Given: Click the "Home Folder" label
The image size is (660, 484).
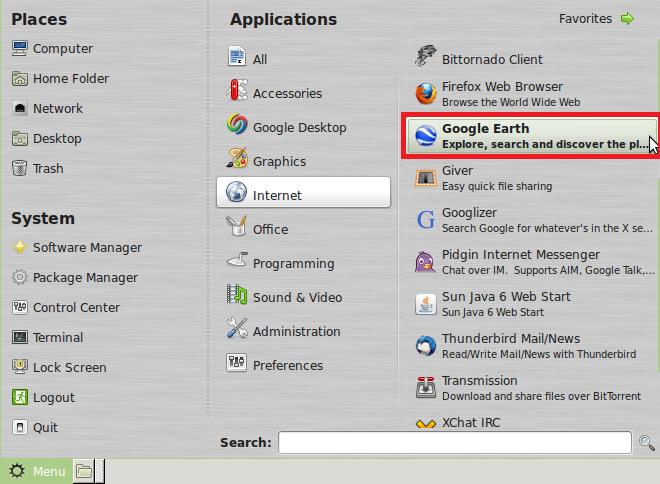Looking at the screenshot, I should pyautogui.click(x=71, y=78).
